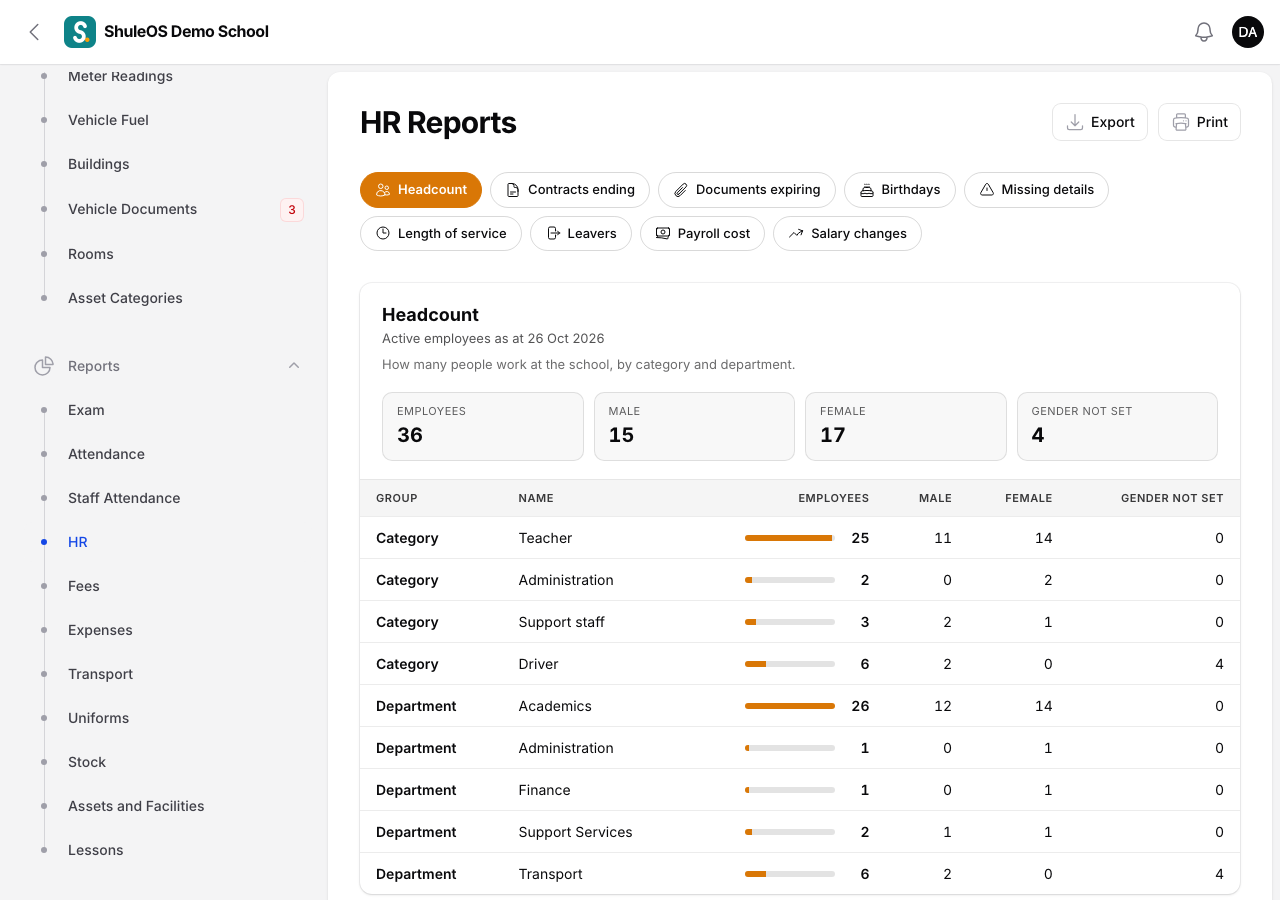Open Vehicle Fuel in sidebar
The width and height of the screenshot is (1280, 900).
tap(108, 120)
